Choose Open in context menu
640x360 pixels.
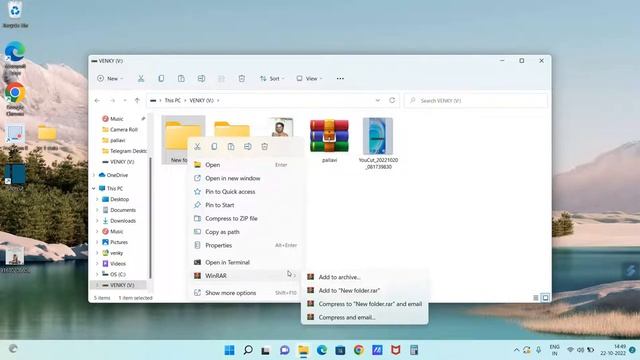coord(246,165)
